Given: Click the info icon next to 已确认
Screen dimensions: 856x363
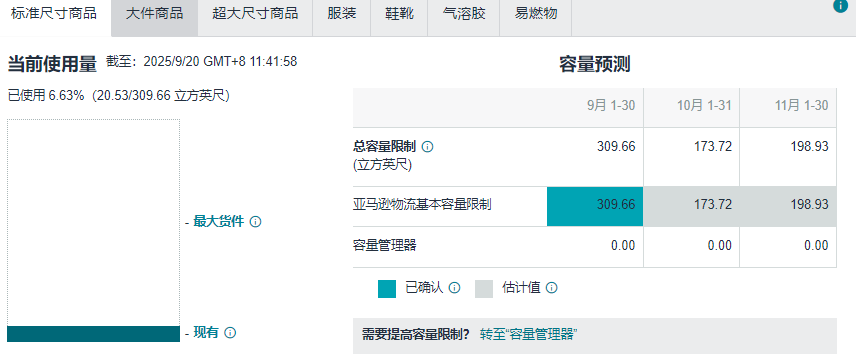Looking at the screenshot, I should [454, 288].
